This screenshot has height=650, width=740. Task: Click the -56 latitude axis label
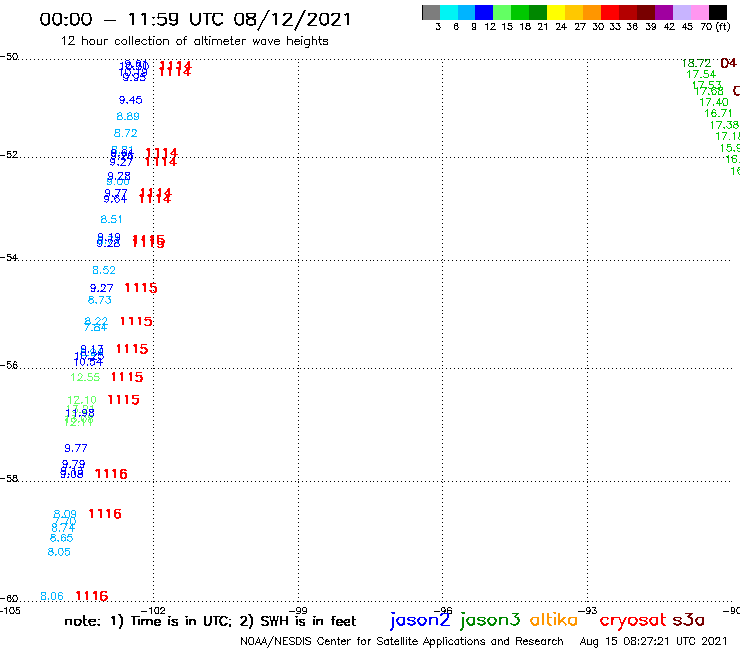[9, 365]
